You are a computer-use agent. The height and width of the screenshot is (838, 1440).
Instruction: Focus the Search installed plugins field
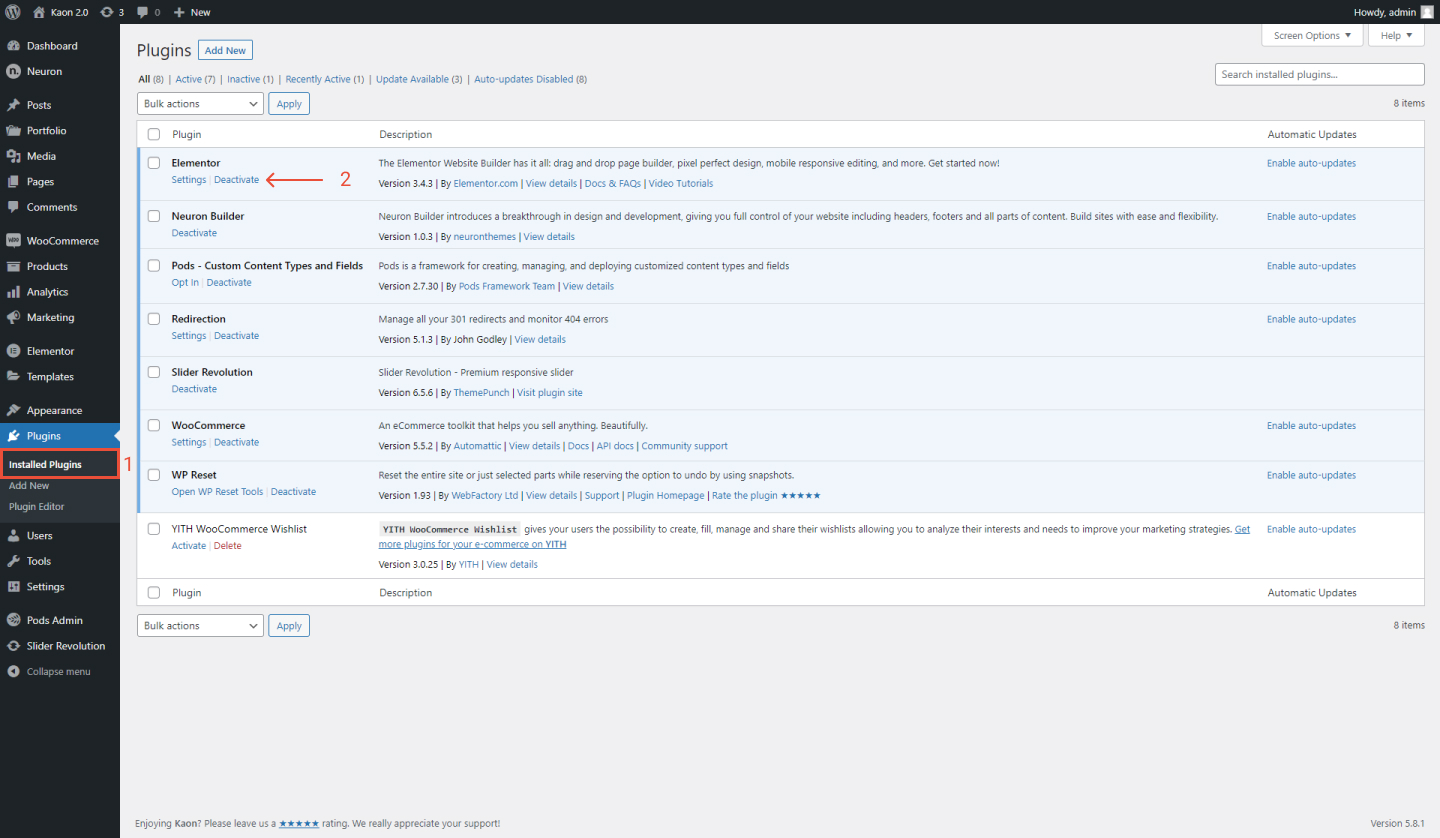tap(1320, 74)
